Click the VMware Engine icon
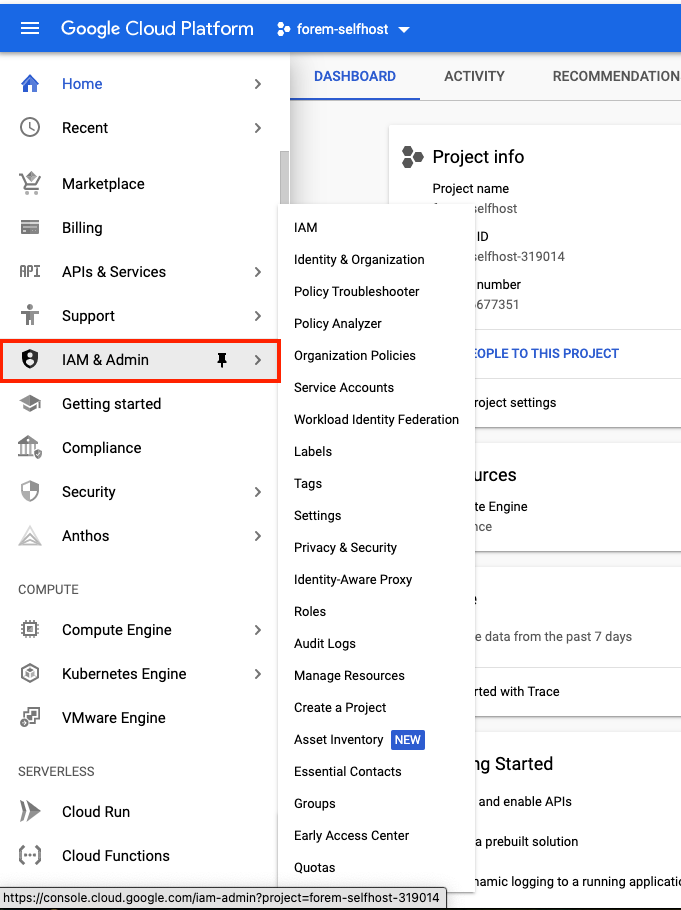 (x=30, y=718)
